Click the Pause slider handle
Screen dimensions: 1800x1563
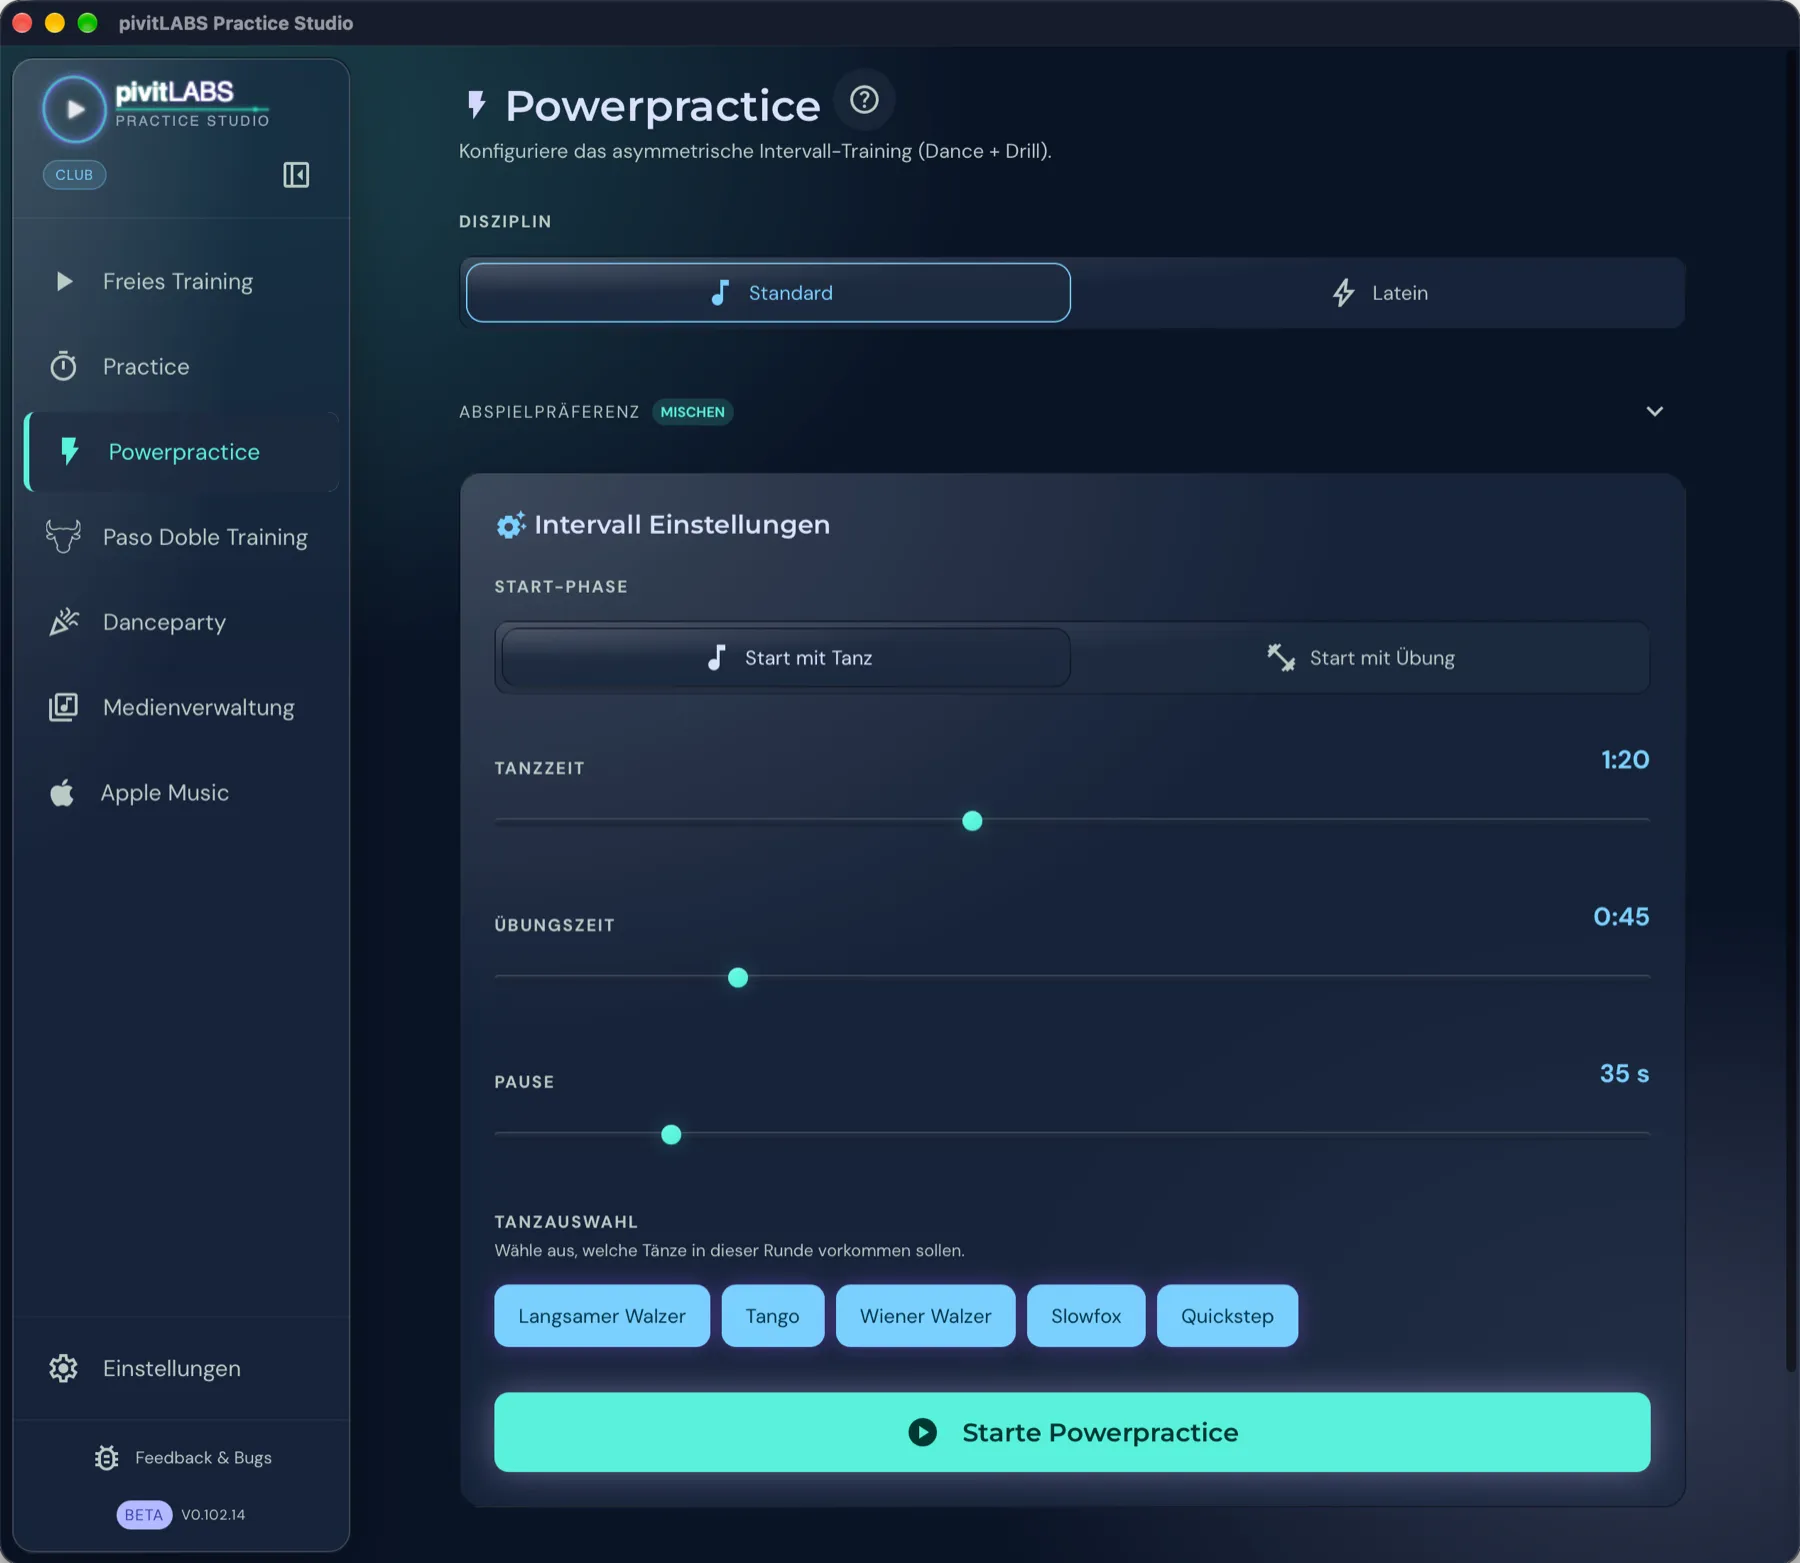point(671,1135)
